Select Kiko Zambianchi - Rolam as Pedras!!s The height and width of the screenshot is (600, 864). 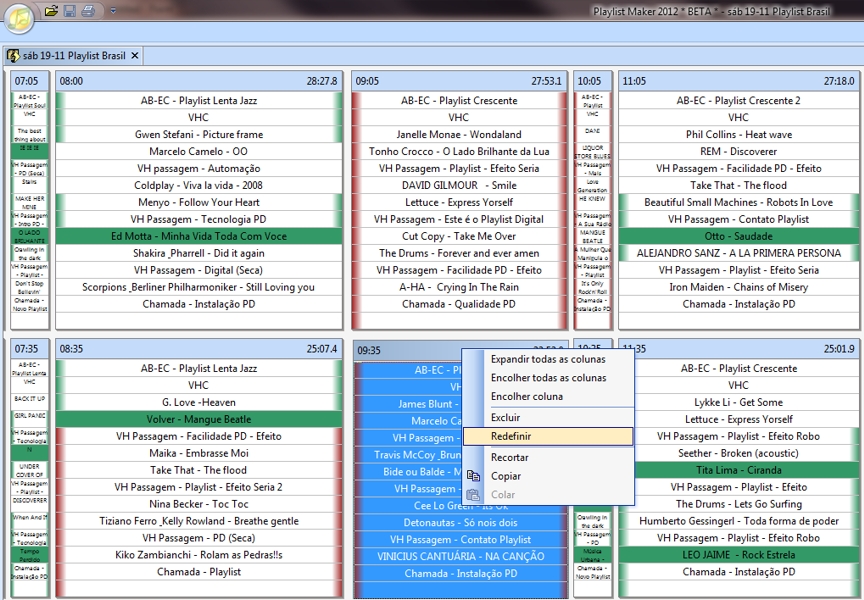pos(198,555)
